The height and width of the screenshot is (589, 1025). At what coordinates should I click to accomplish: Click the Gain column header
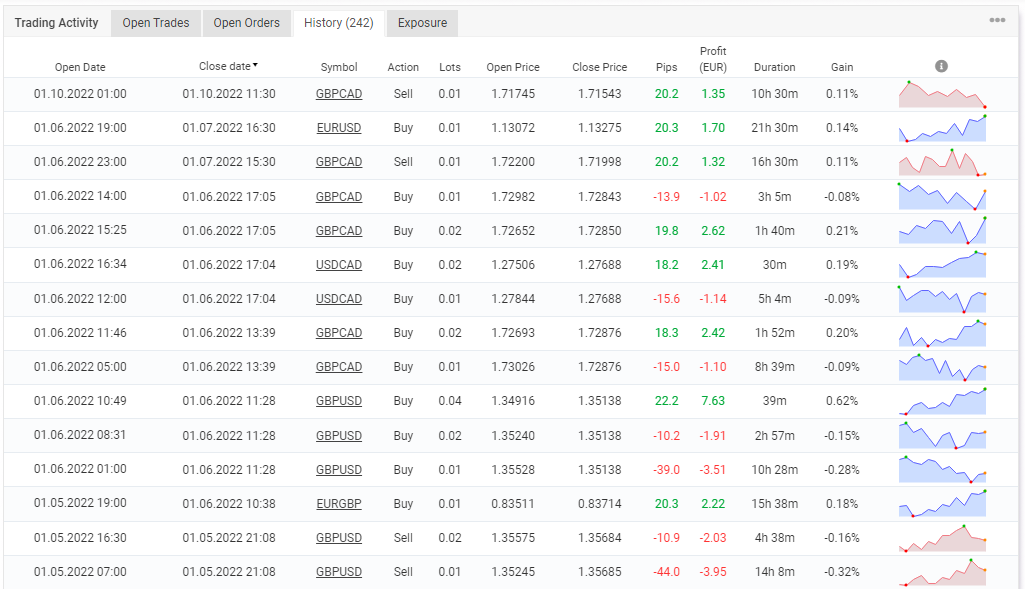(x=842, y=67)
